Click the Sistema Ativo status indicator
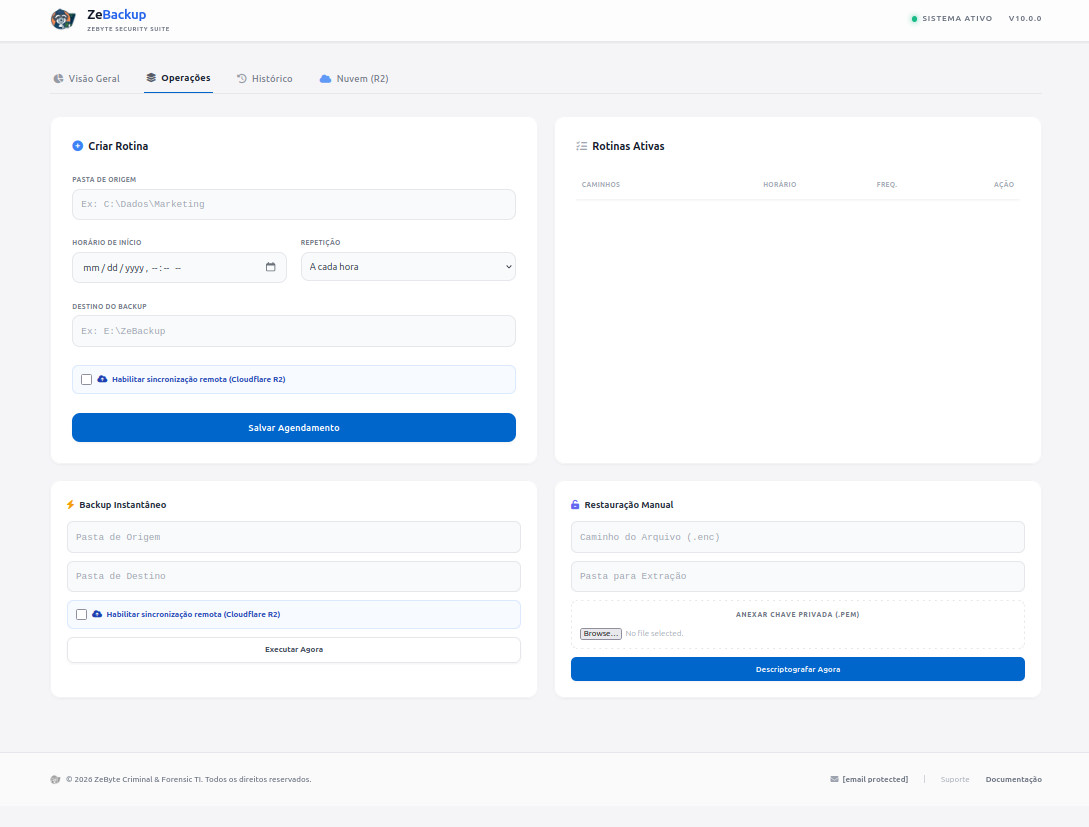The image size is (1089, 827). [949, 18]
